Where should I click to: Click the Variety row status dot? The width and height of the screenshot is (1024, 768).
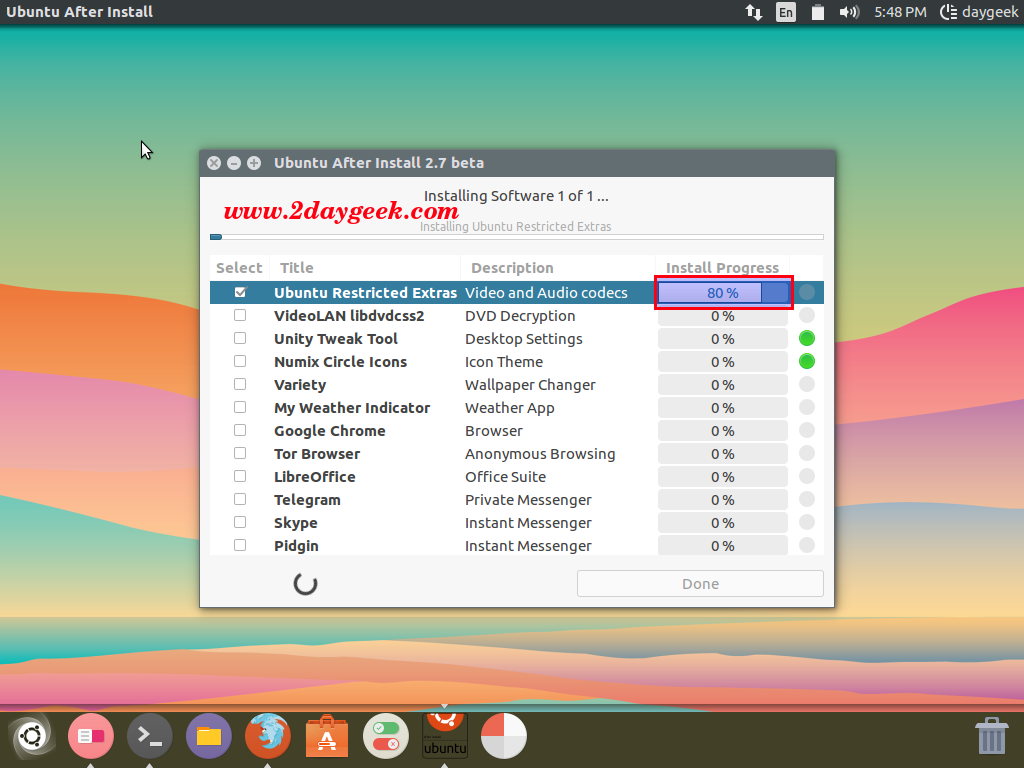(x=807, y=384)
